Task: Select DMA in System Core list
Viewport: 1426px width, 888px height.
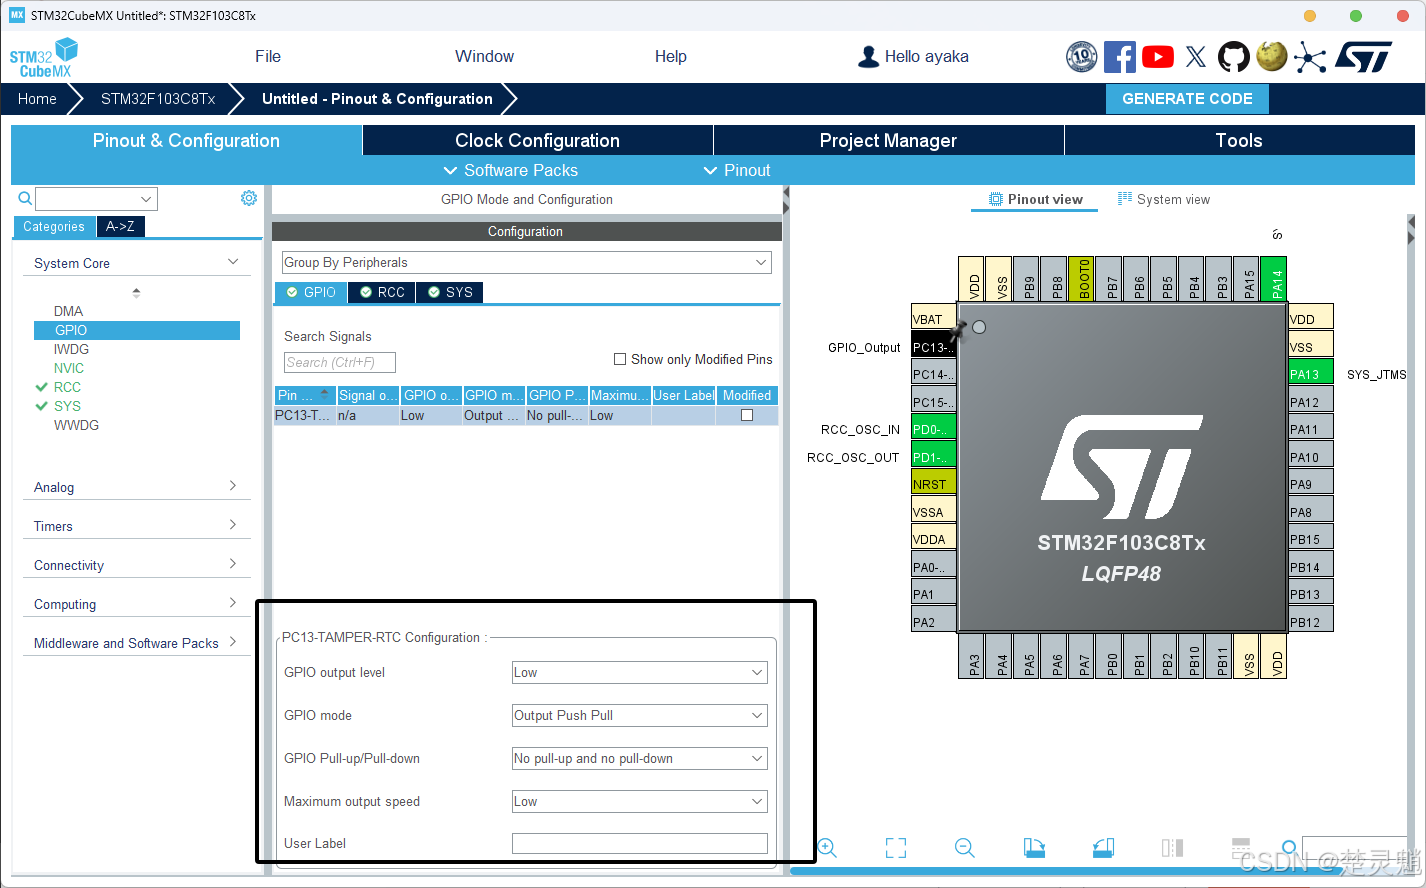Action: 69,311
